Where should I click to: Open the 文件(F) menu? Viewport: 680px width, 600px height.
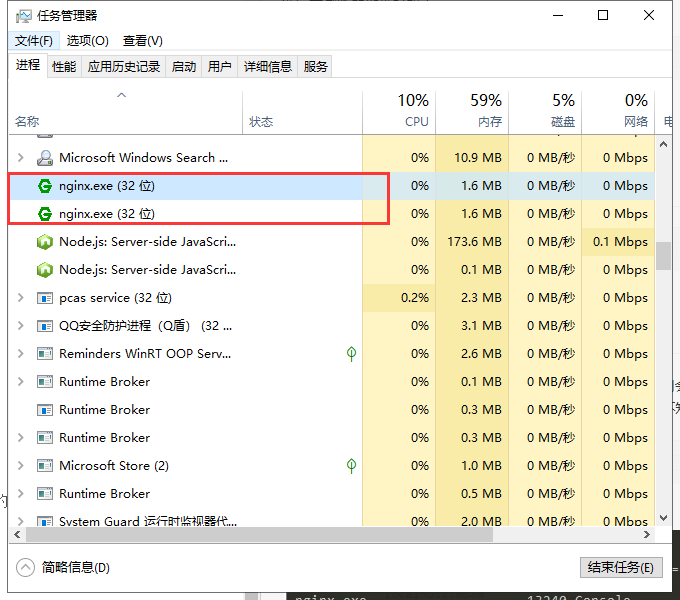tap(33, 41)
